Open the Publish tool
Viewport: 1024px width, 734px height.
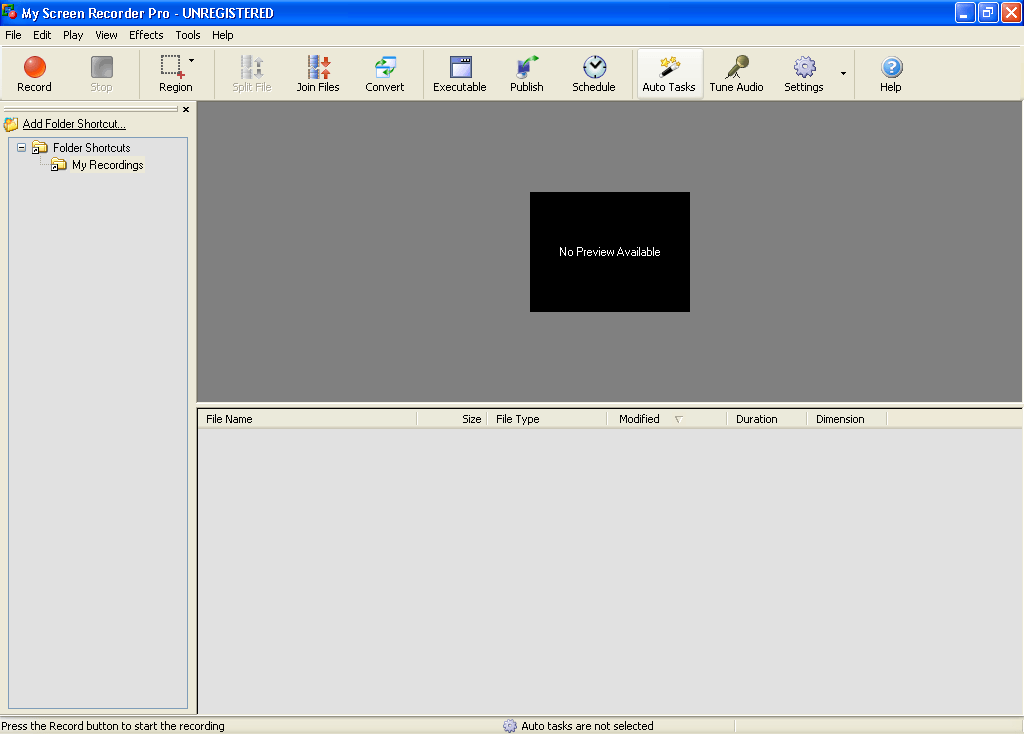pos(526,73)
